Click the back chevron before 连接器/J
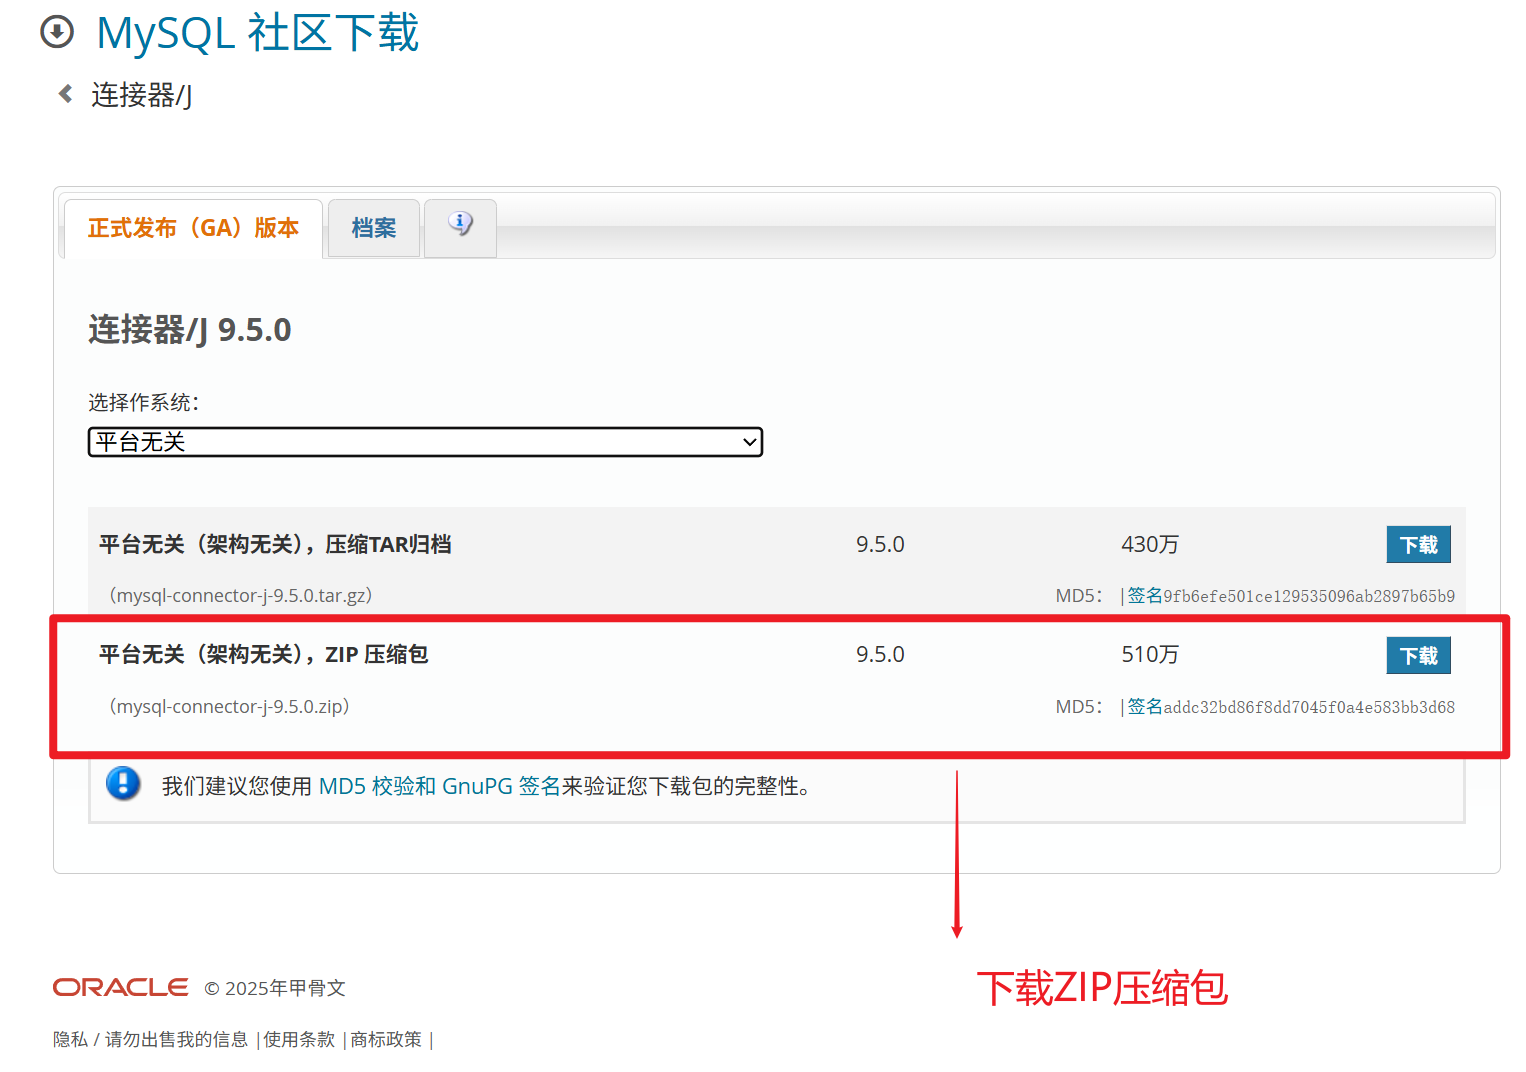Viewport: 1526px width, 1072px height. tap(65, 93)
